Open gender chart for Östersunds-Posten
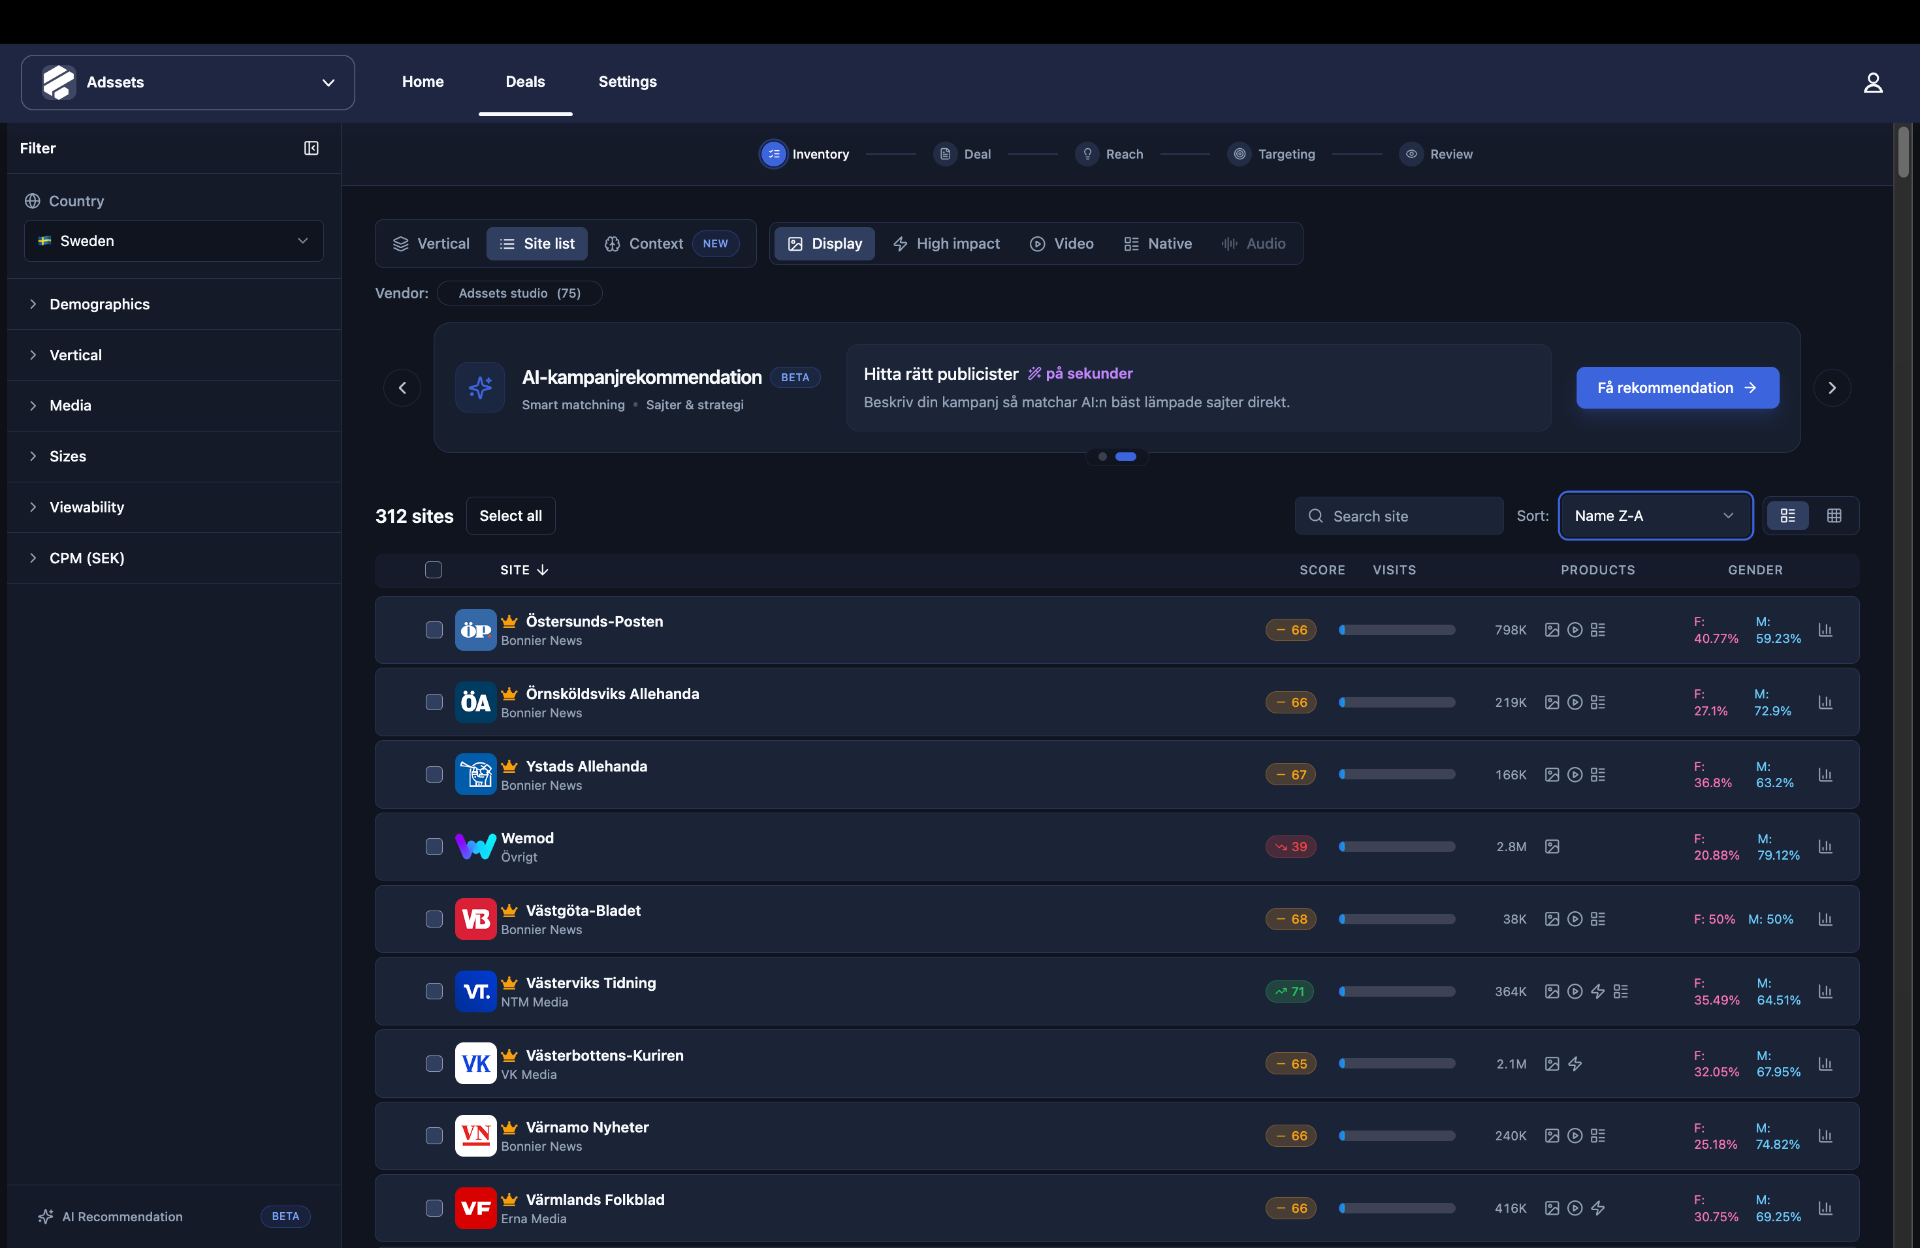Image resolution: width=1920 pixels, height=1248 pixels. click(1825, 630)
